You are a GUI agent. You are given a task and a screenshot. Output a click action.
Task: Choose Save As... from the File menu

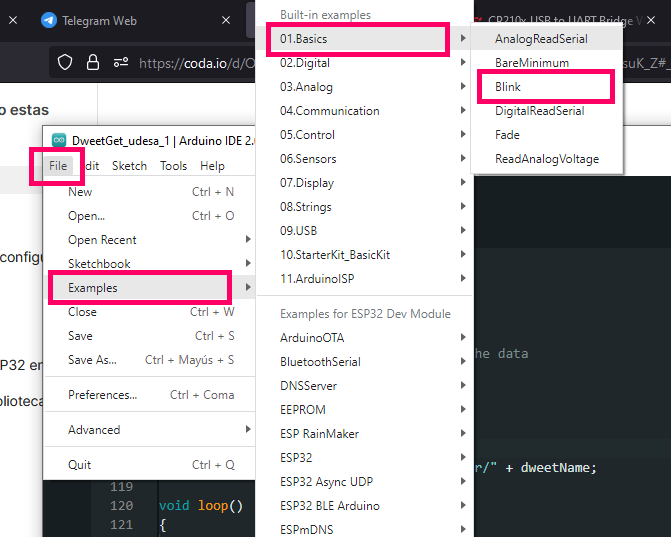point(150,359)
